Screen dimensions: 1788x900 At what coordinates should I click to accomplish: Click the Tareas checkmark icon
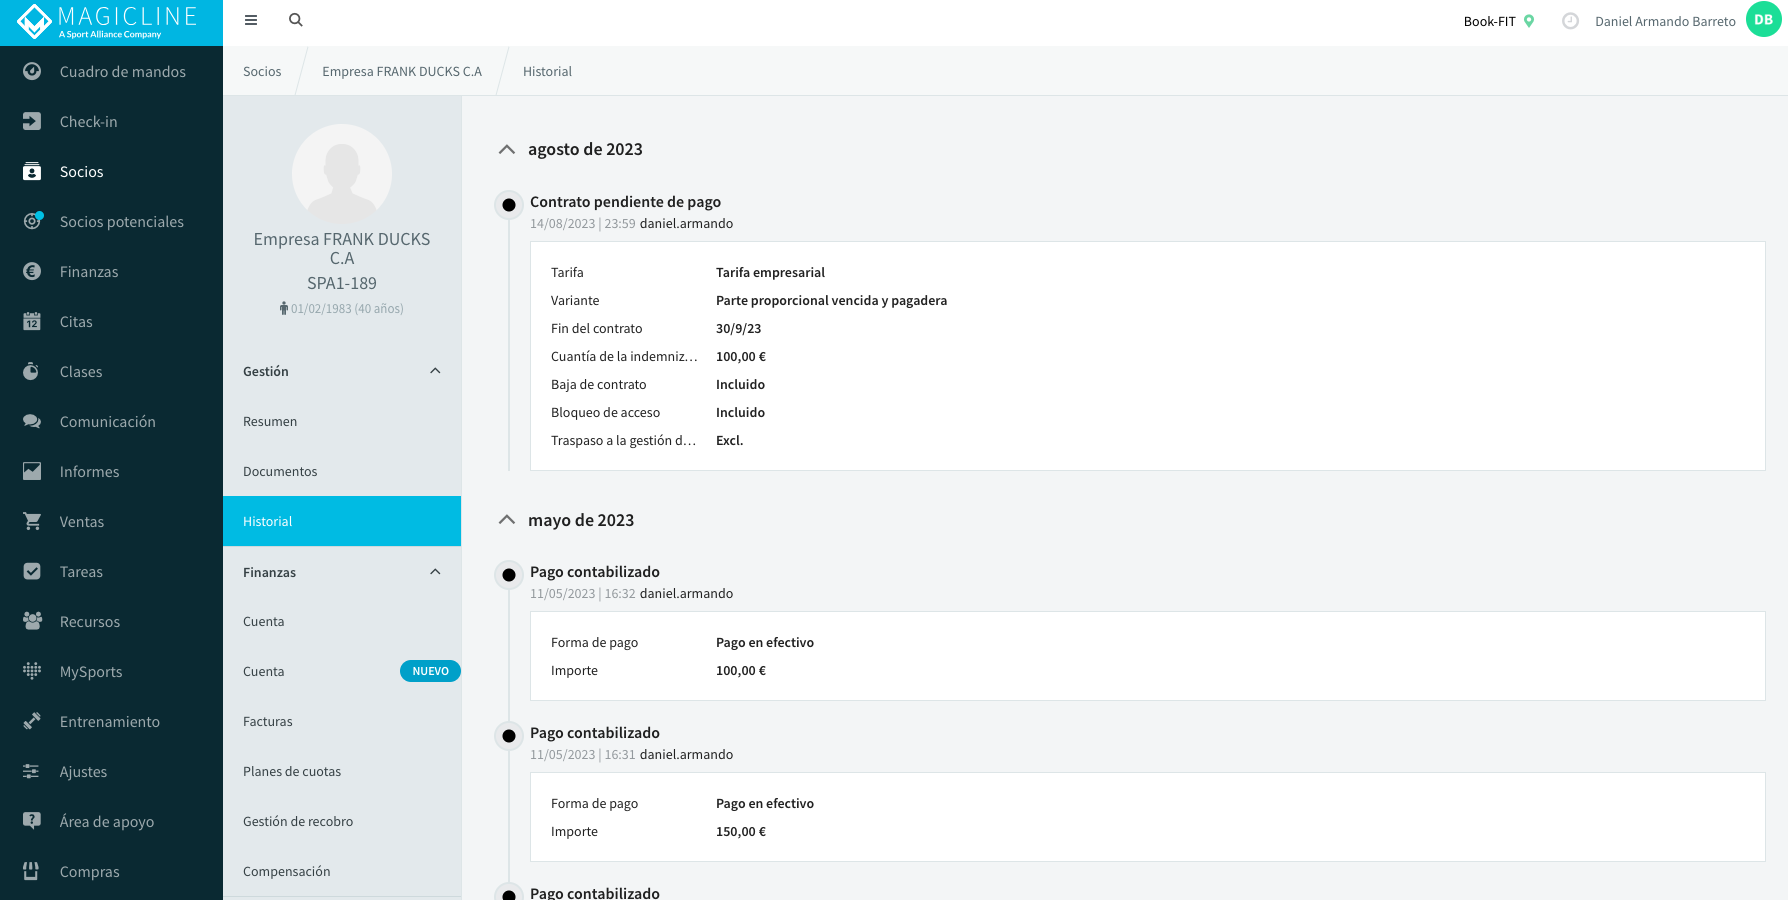[32, 571]
